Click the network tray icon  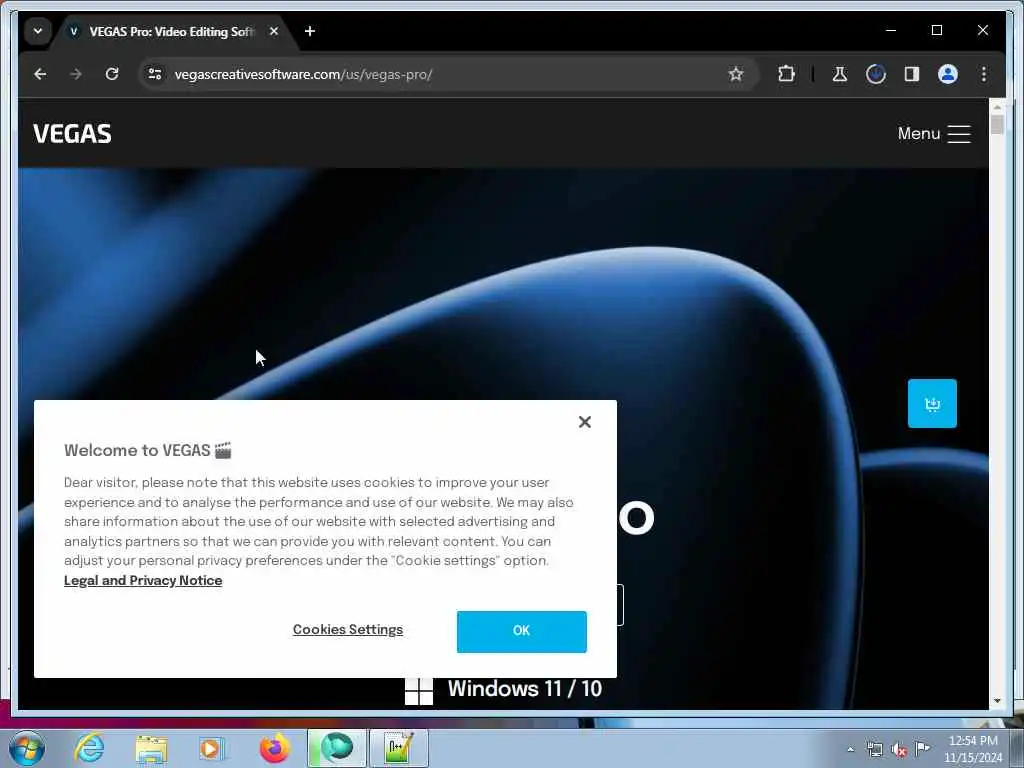tap(874, 750)
